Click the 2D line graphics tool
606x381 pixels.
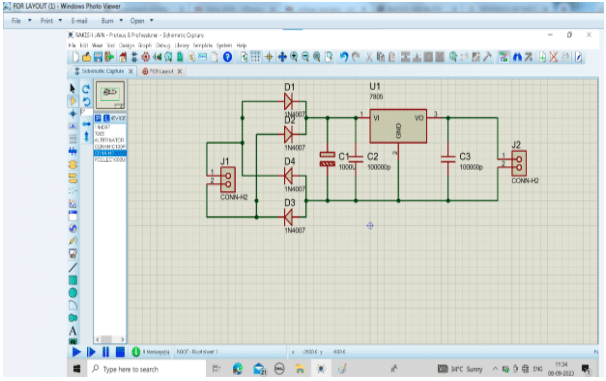click(73, 267)
